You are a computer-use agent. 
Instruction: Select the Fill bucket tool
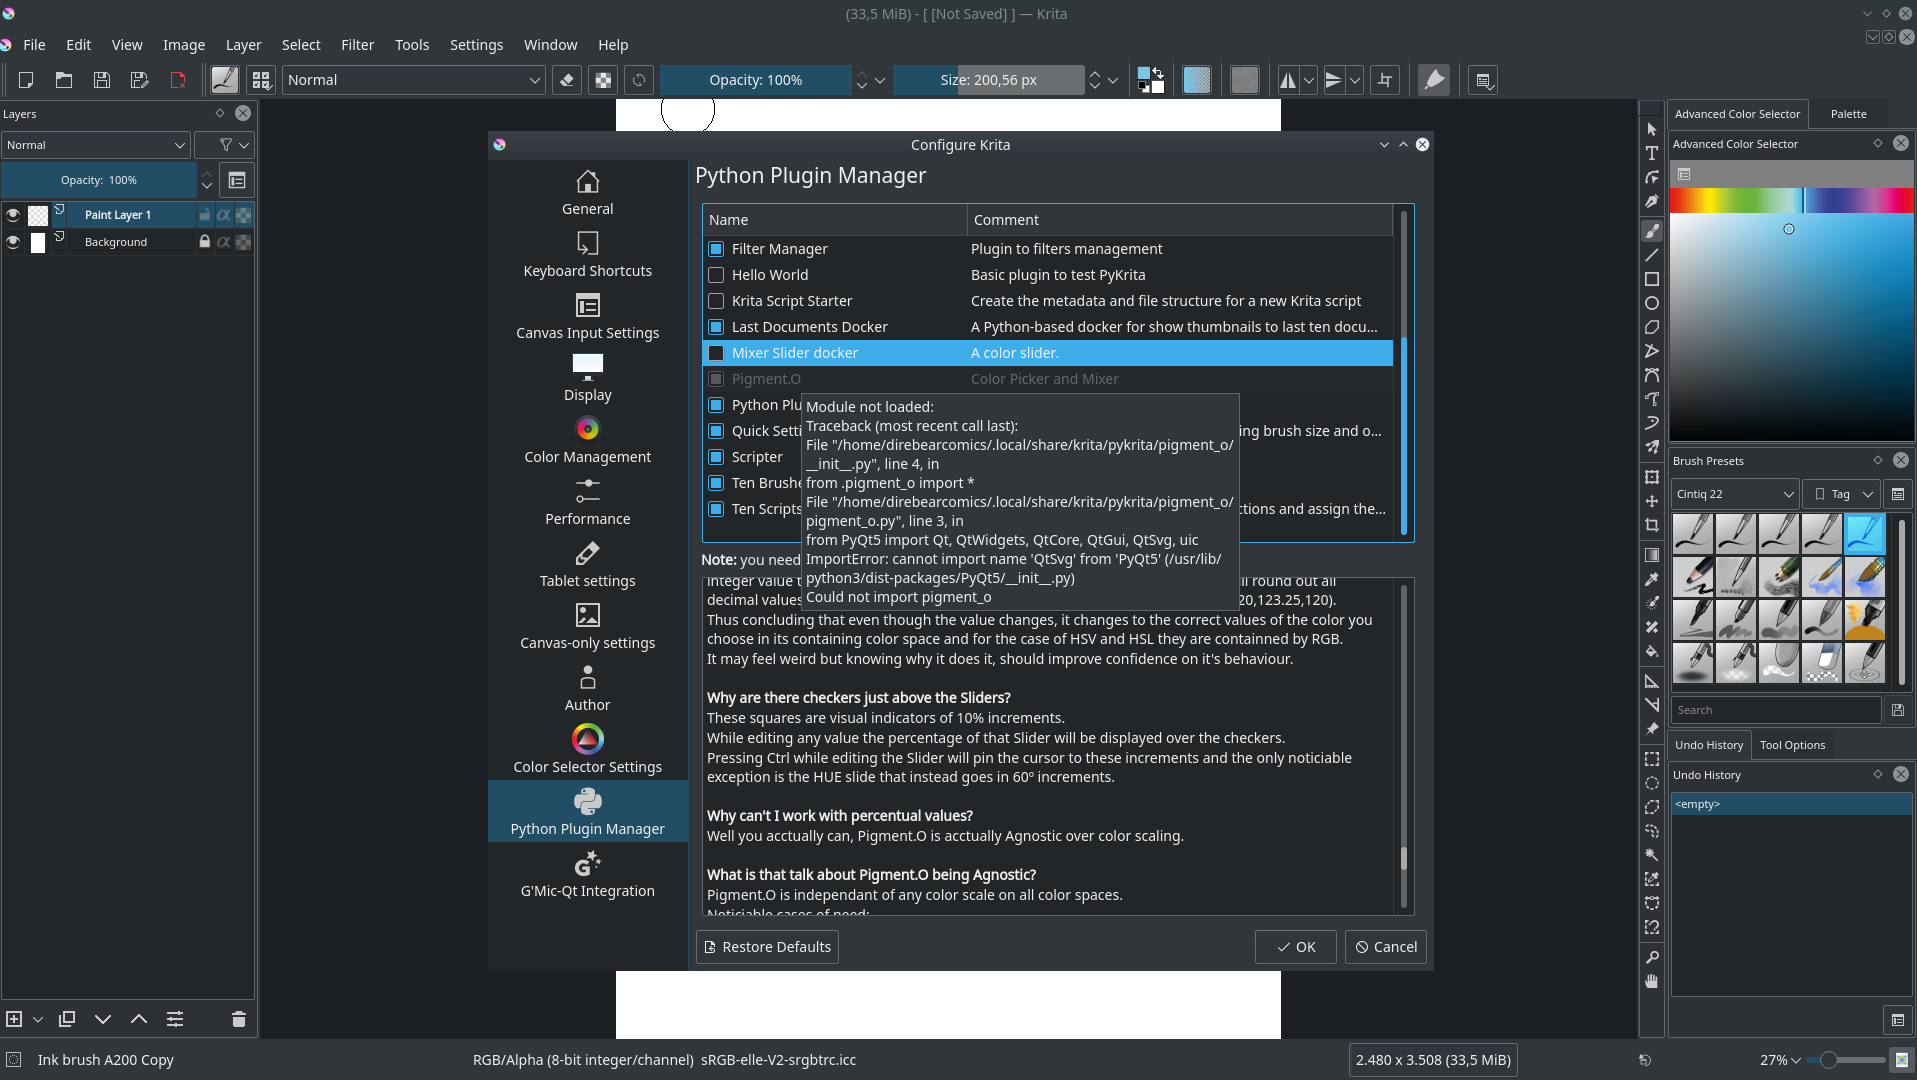1652,651
